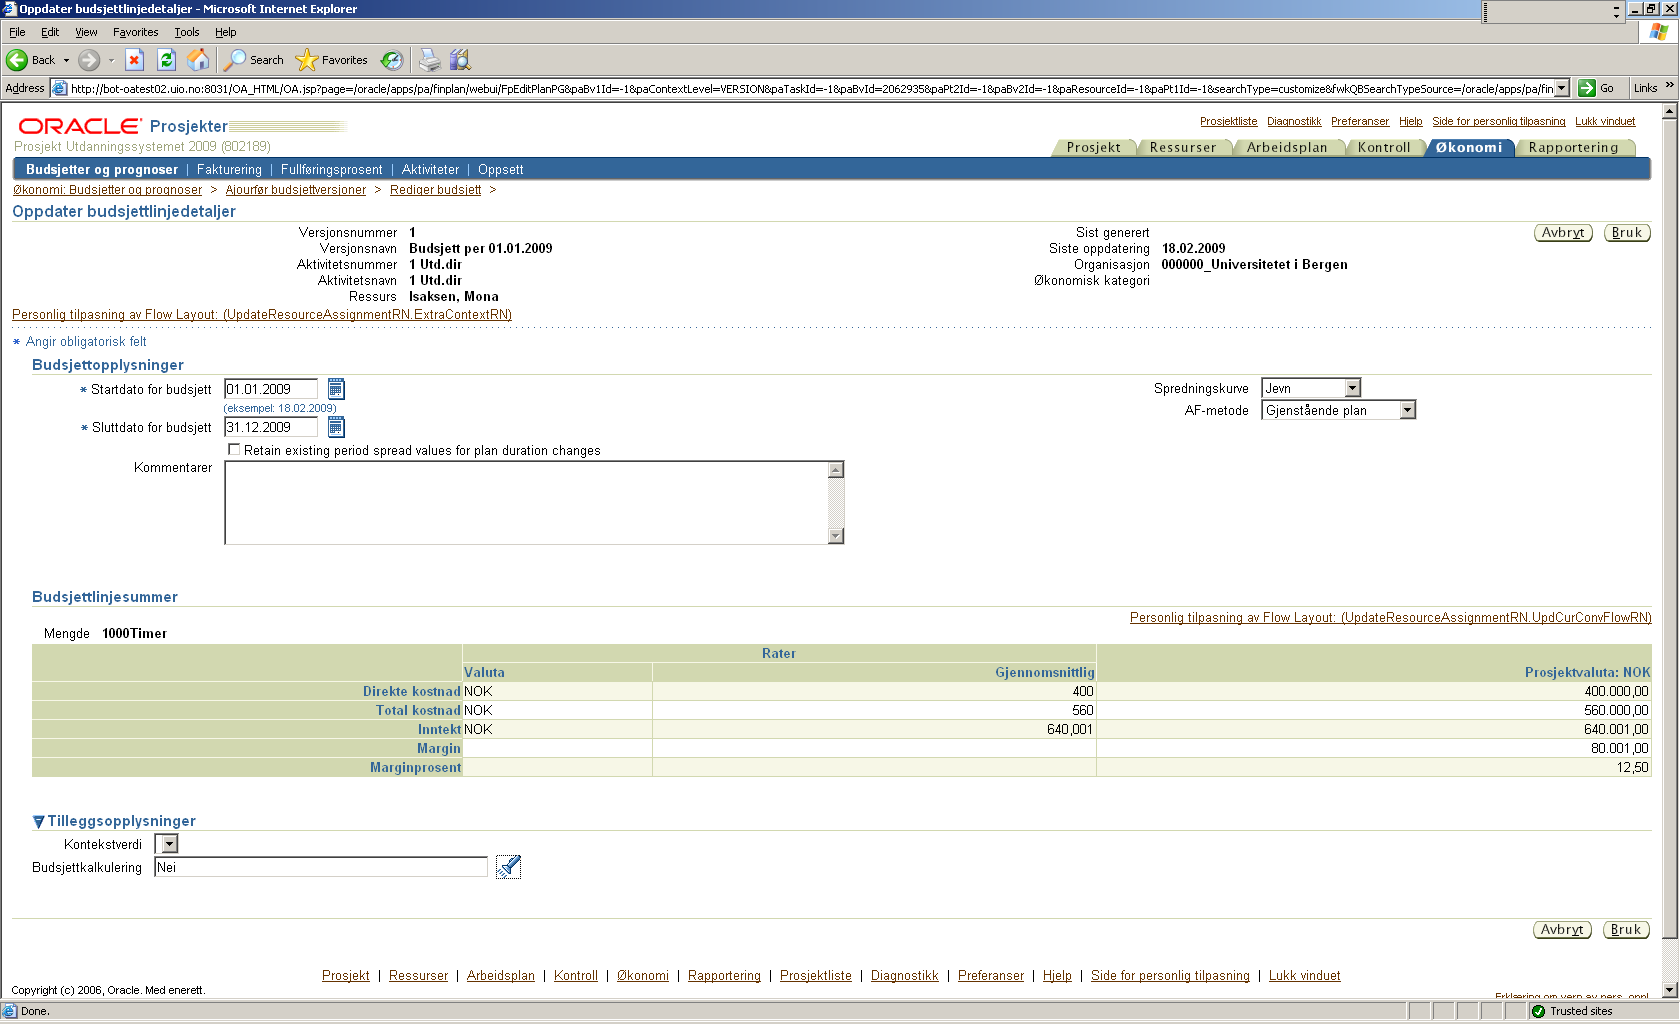Open the Favorites star button

click(x=332, y=60)
